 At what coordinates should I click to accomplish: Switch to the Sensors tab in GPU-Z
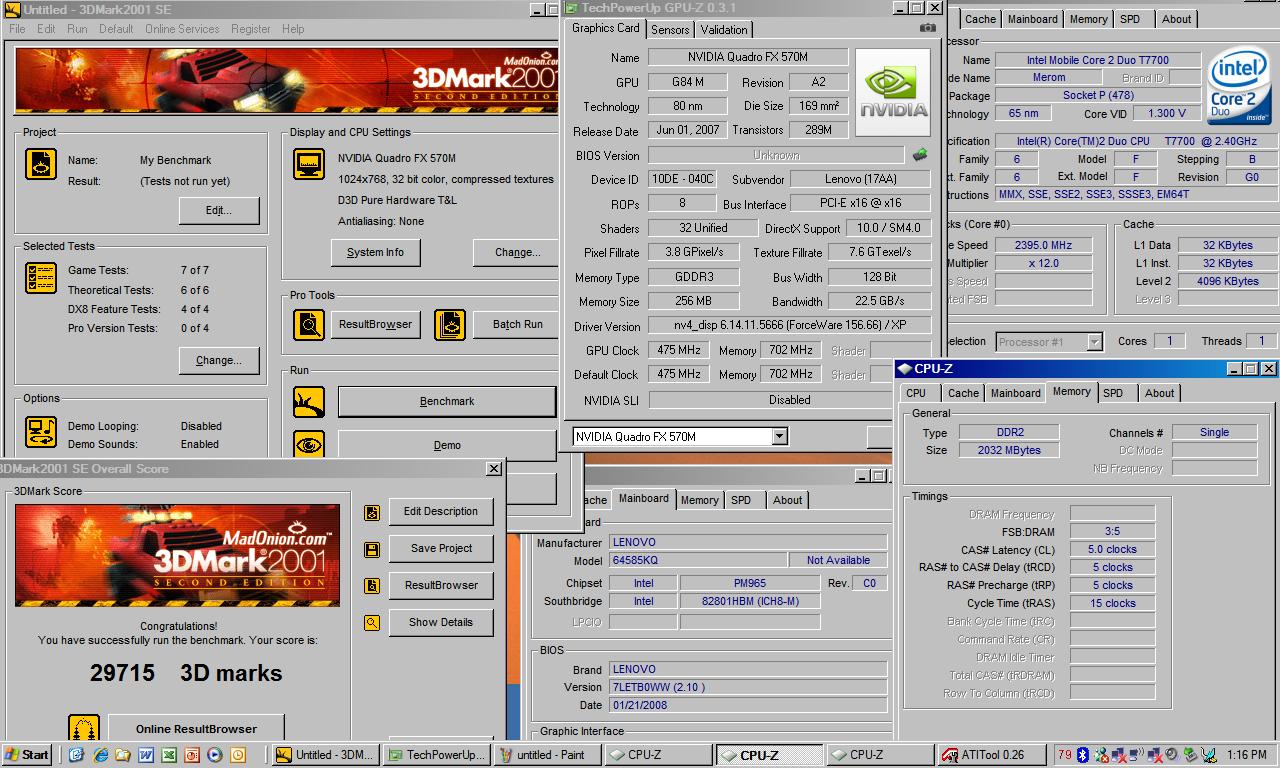tap(670, 30)
